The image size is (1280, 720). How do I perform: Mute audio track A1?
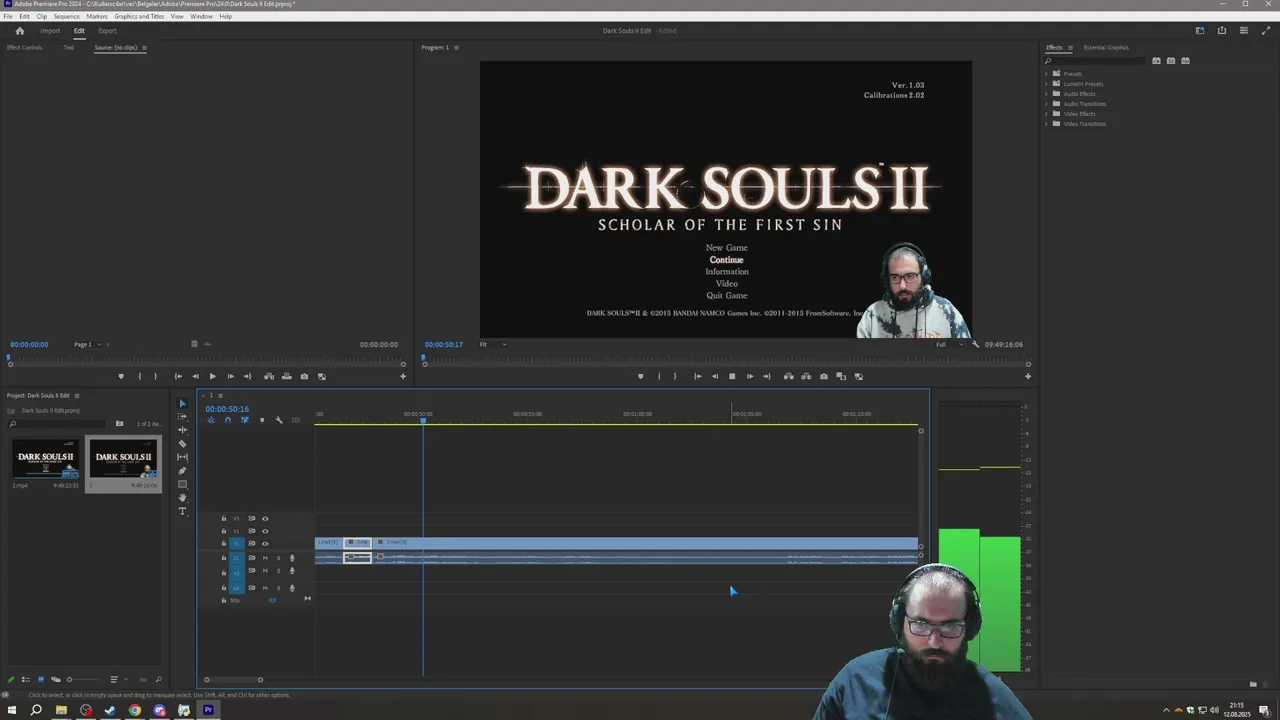pyautogui.click(x=265, y=558)
